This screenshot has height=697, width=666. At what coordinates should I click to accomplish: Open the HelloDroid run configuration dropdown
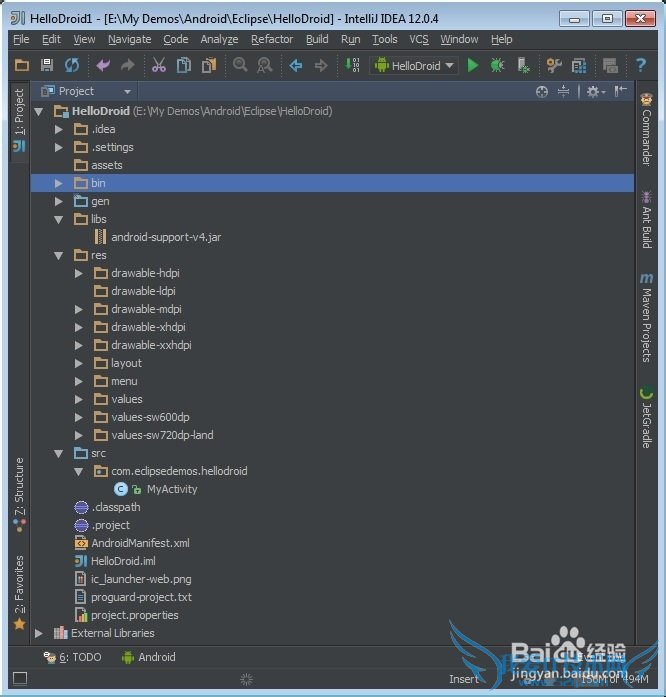(x=413, y=66)
